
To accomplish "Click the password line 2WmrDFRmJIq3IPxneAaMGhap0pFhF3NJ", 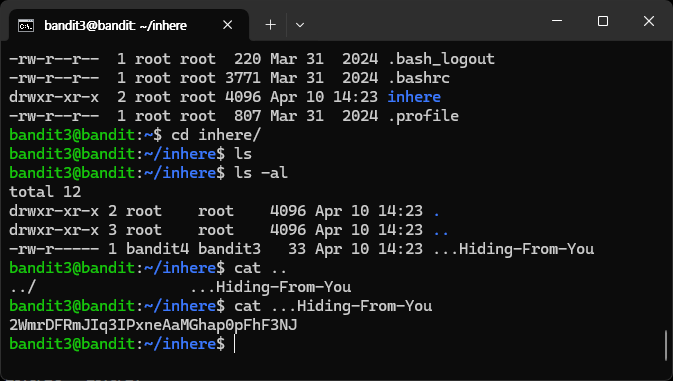I will (x=153, y=325).
